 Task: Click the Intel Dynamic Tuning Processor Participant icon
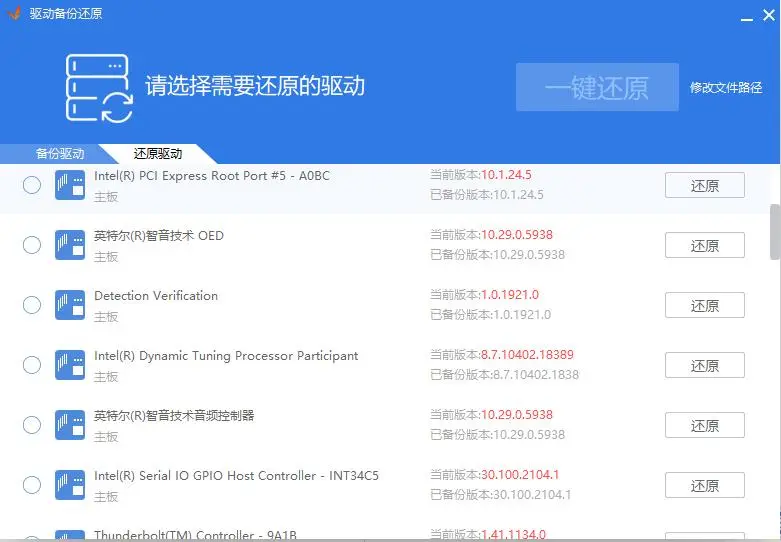(x=70, y=366)
